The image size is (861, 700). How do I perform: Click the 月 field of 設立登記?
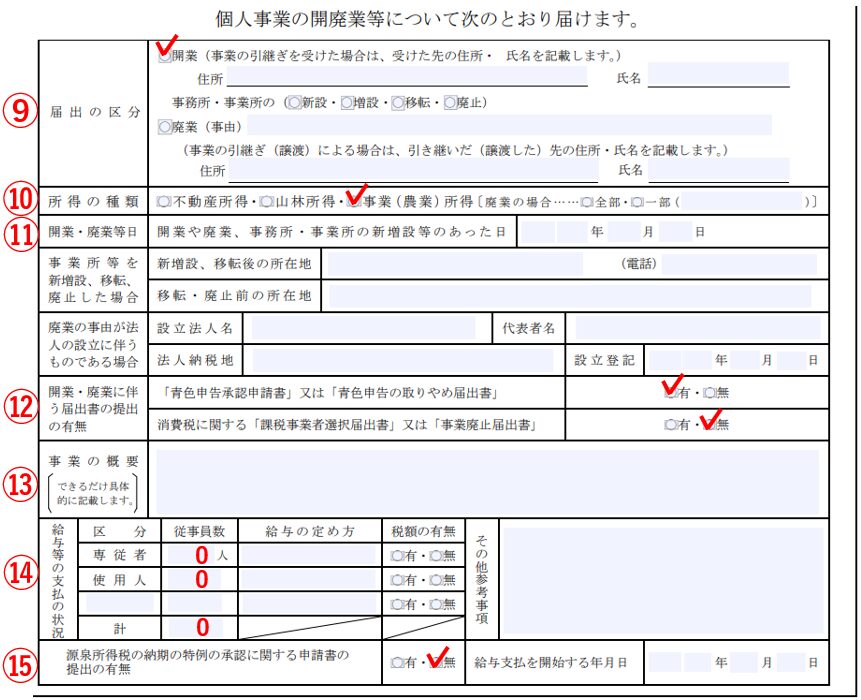tap(745, 361)
